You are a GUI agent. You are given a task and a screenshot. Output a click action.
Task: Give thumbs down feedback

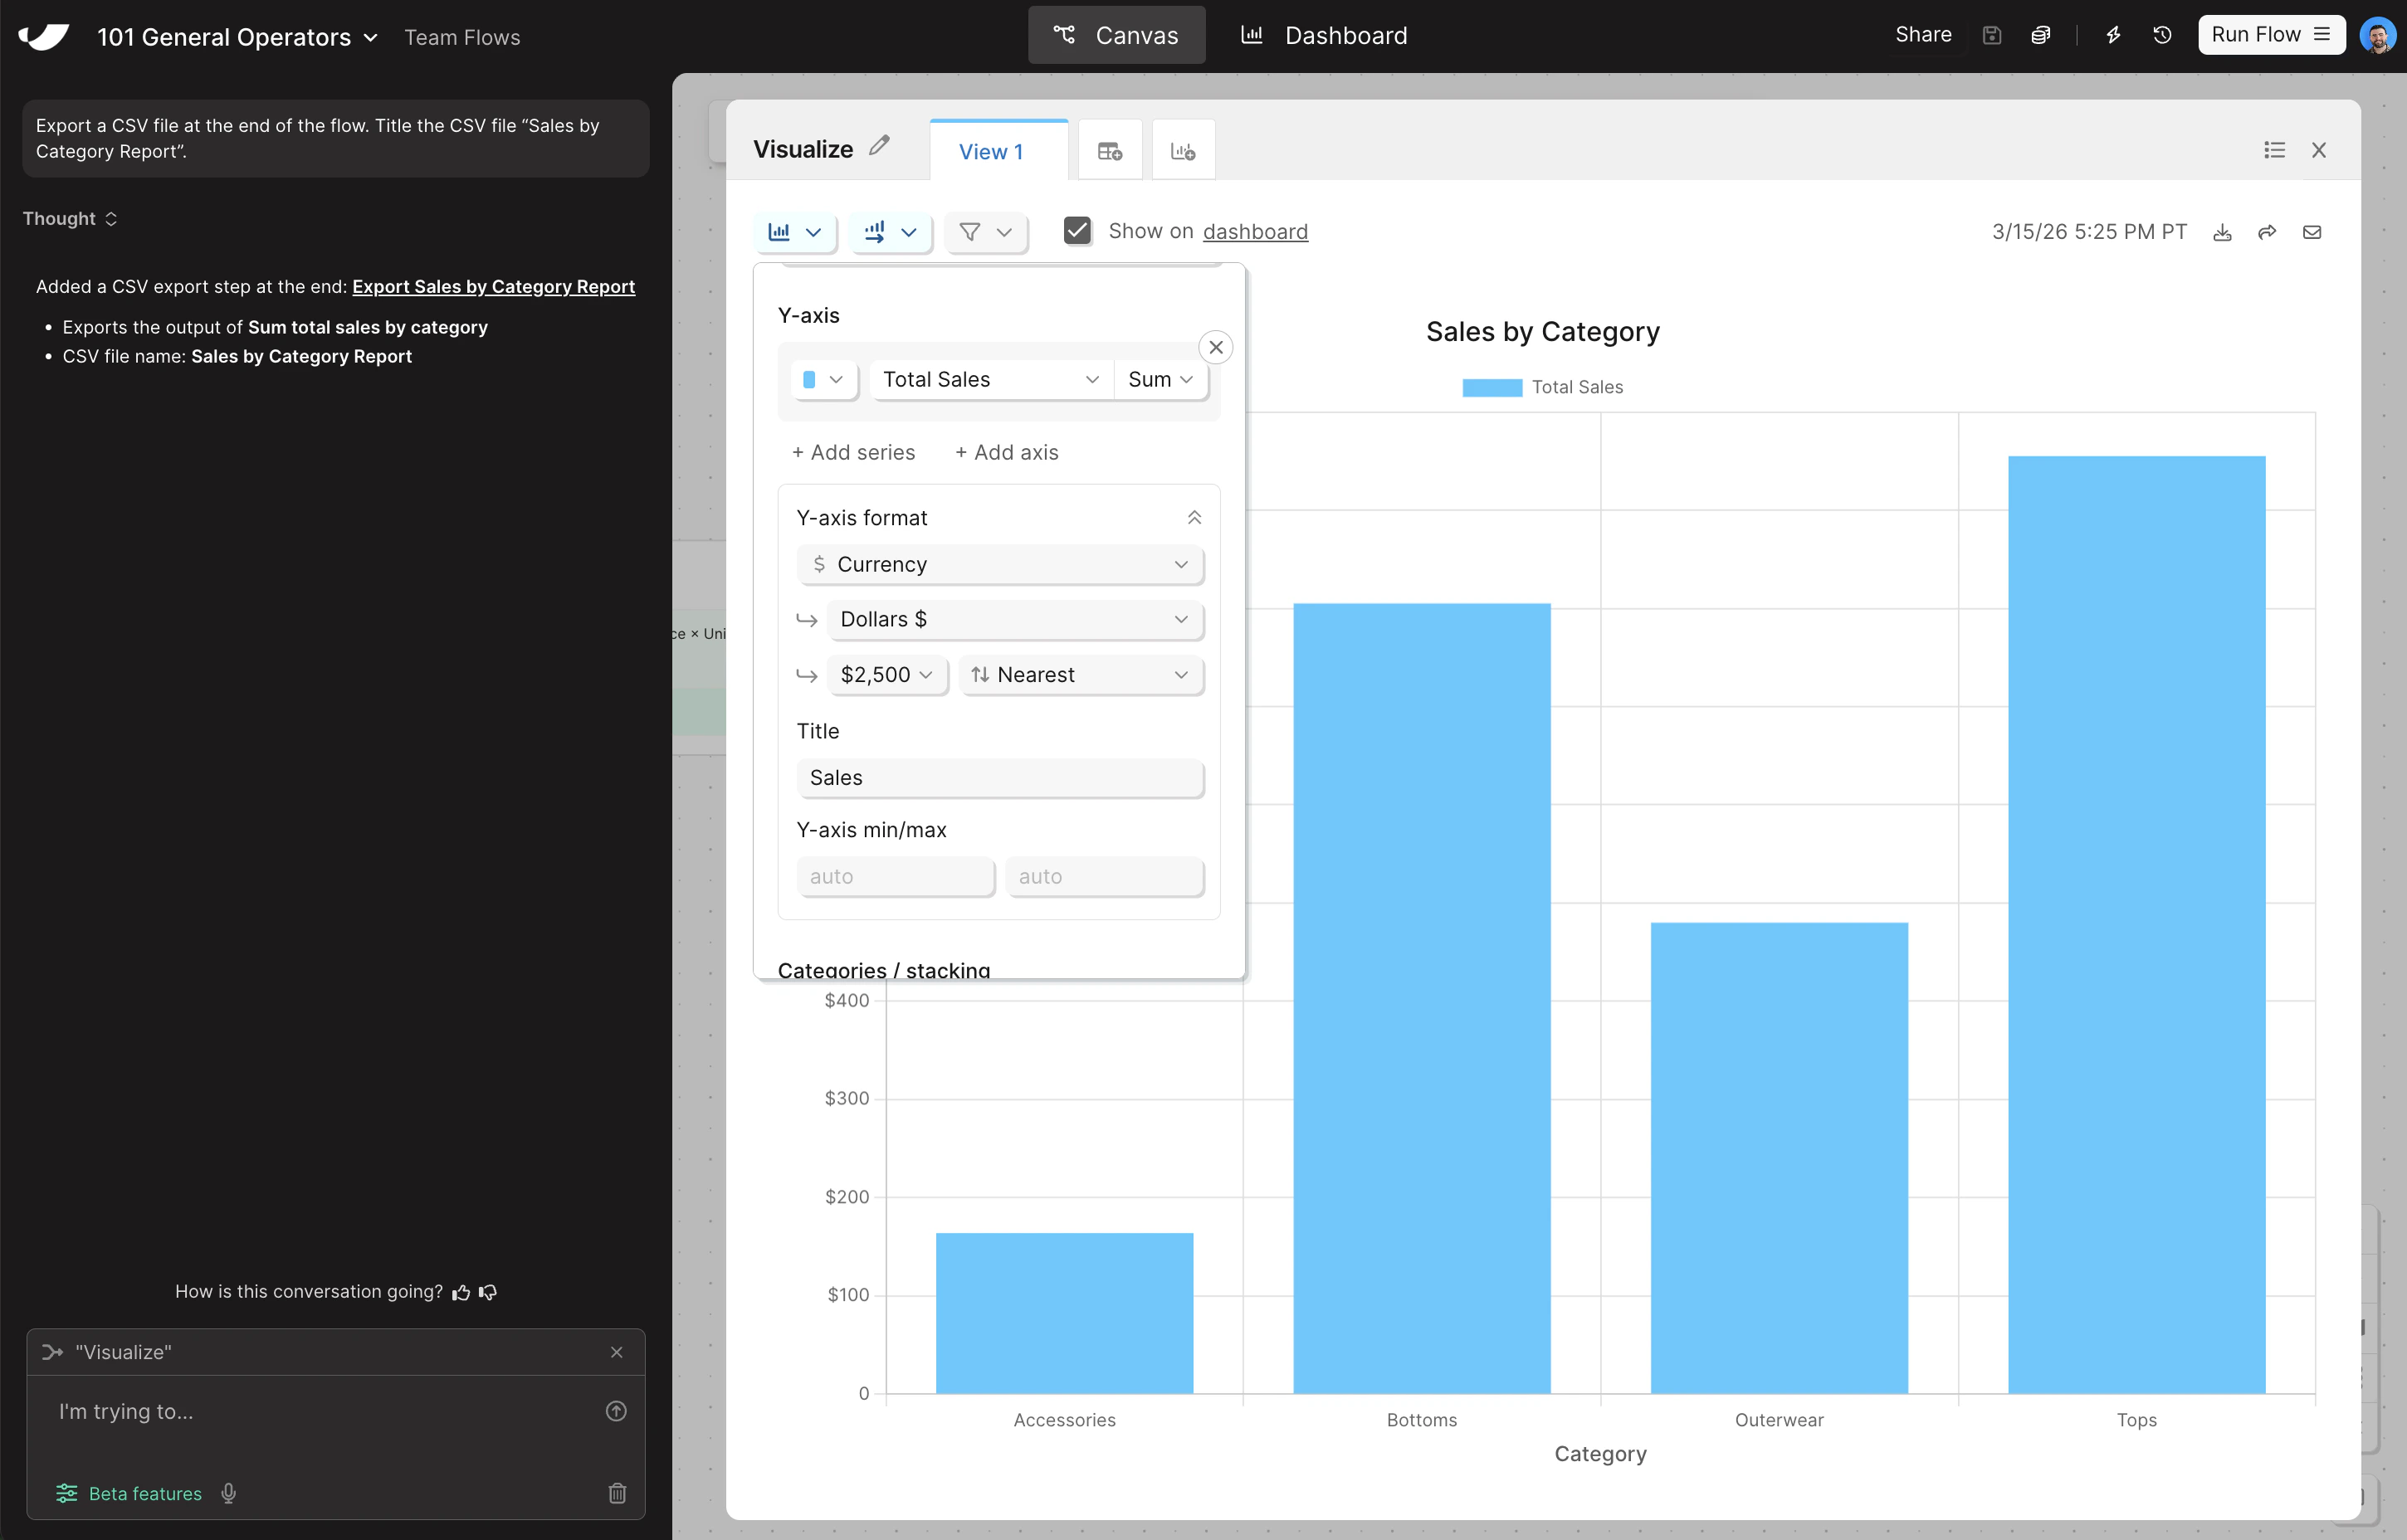pos(488,1292)
